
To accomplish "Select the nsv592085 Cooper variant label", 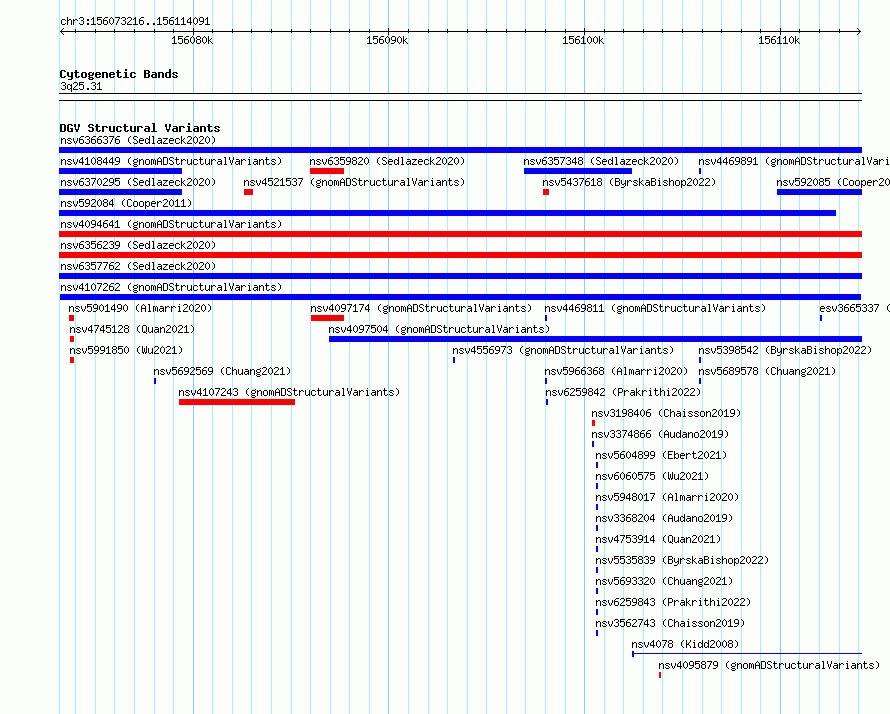I will coord(833,182).
